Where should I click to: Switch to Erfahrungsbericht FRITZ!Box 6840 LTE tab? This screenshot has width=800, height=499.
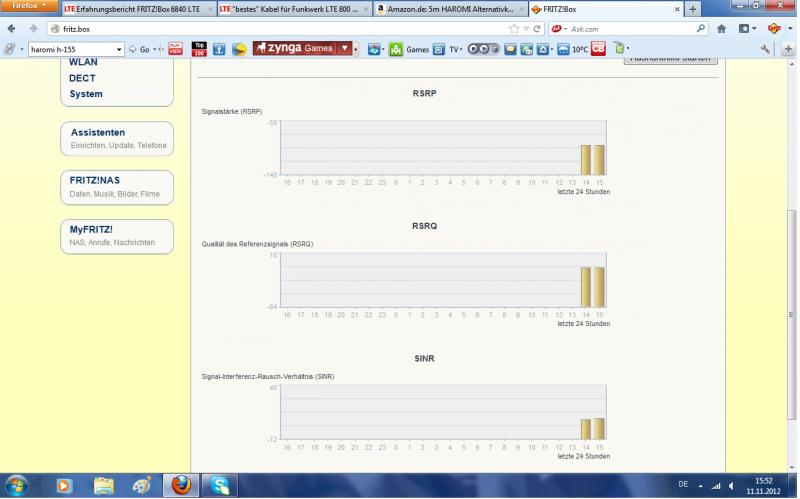click(x=138, y=9)
